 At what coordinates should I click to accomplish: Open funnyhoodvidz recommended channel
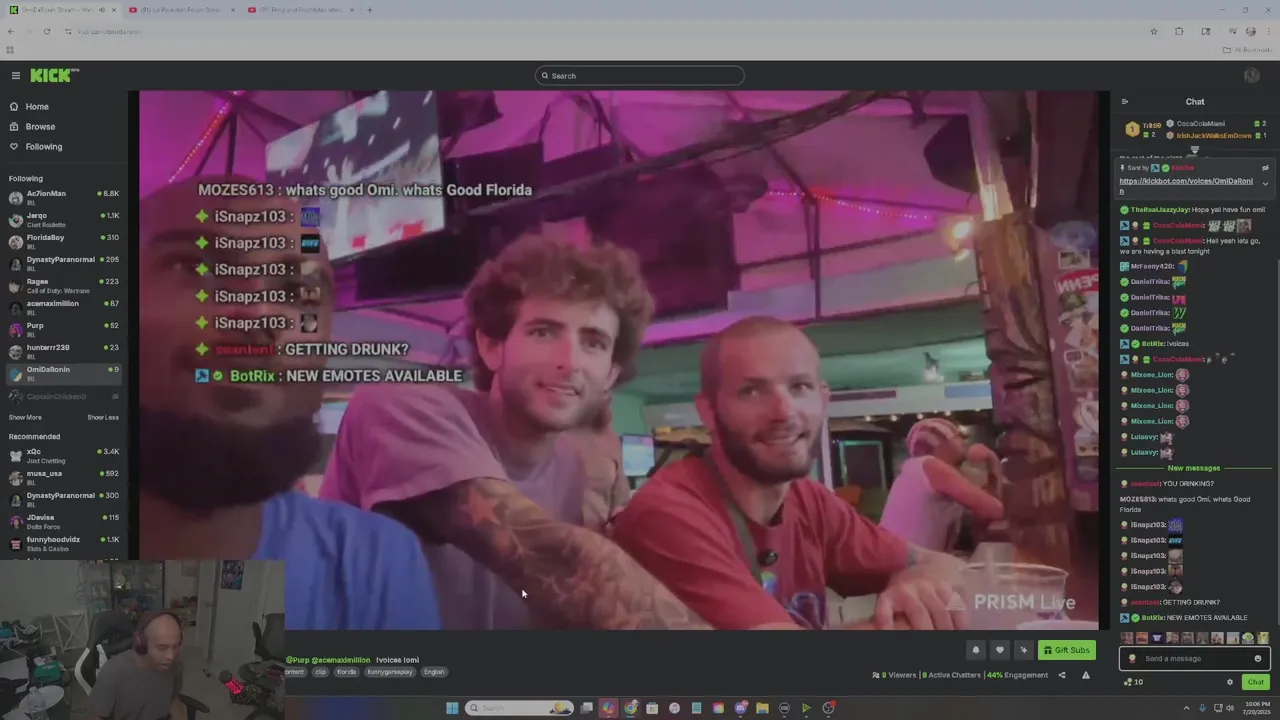(62, 544)
